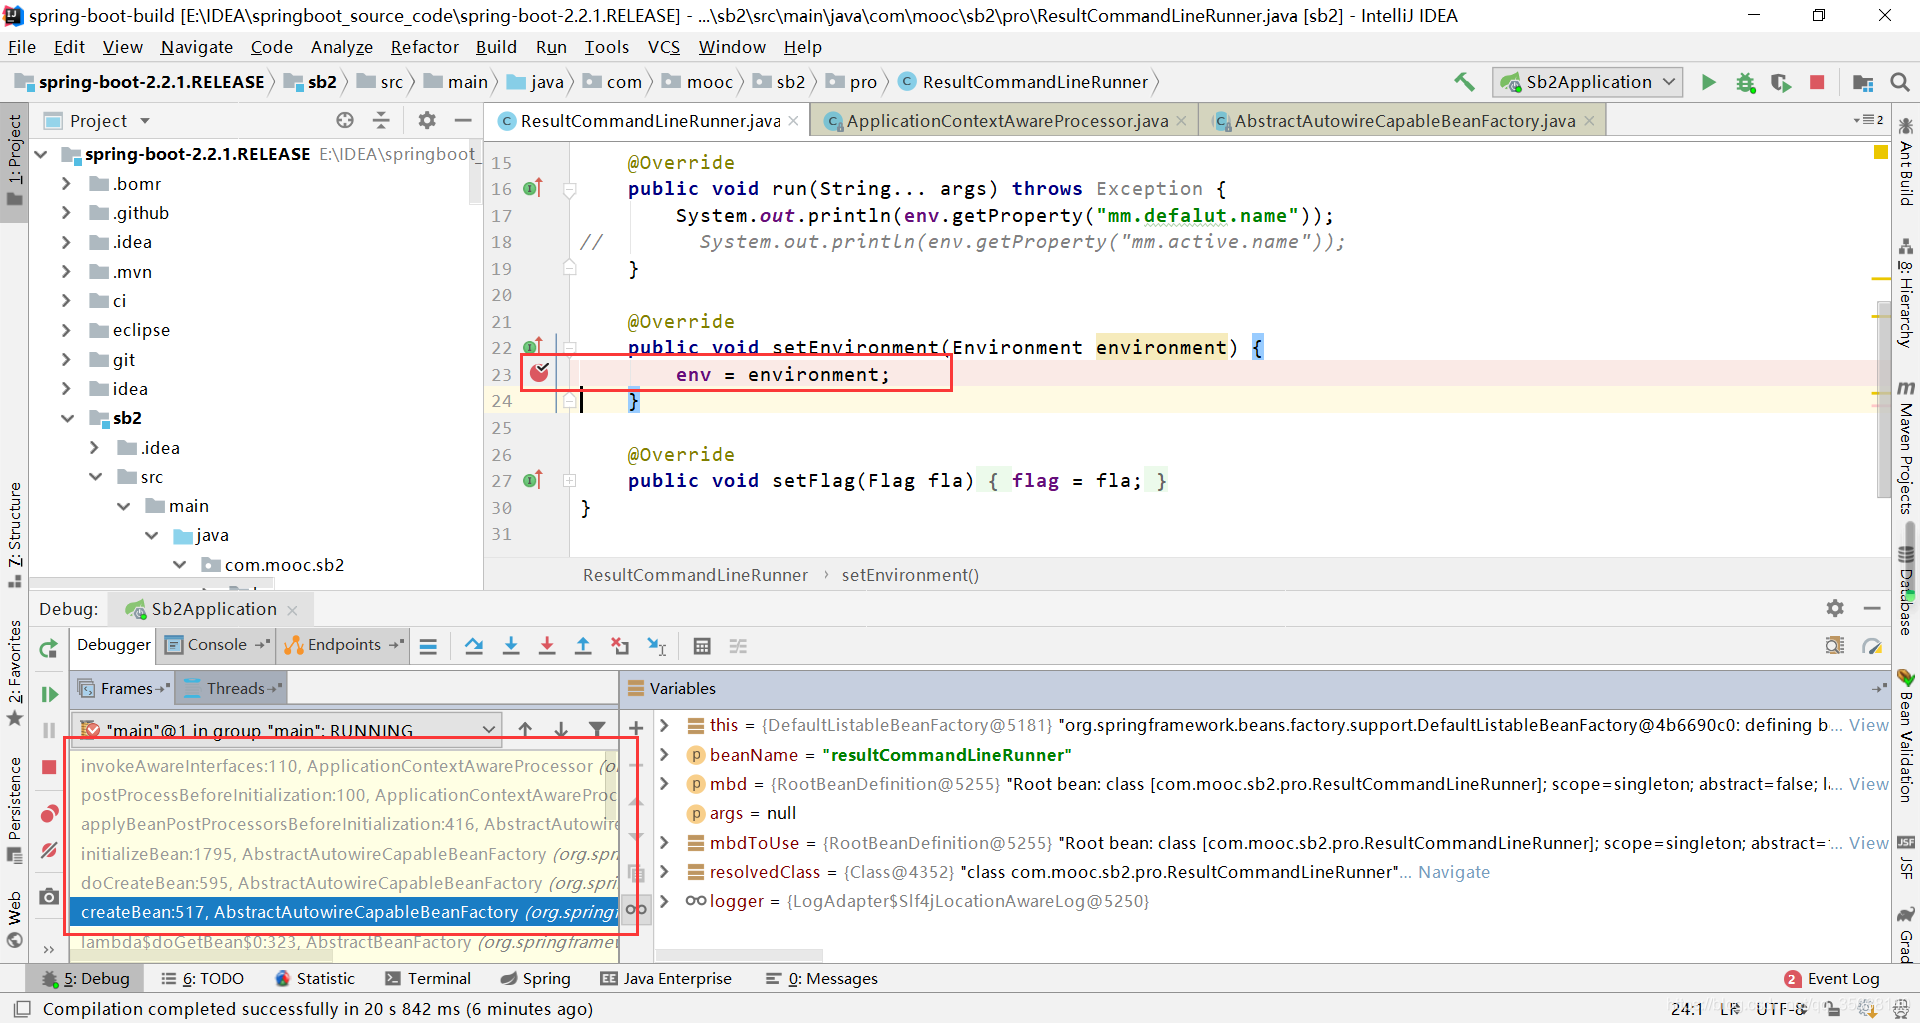Toggle the breakpoint on line 23
This screenshot has height=1023, width=1920.
tap(540, 373)
